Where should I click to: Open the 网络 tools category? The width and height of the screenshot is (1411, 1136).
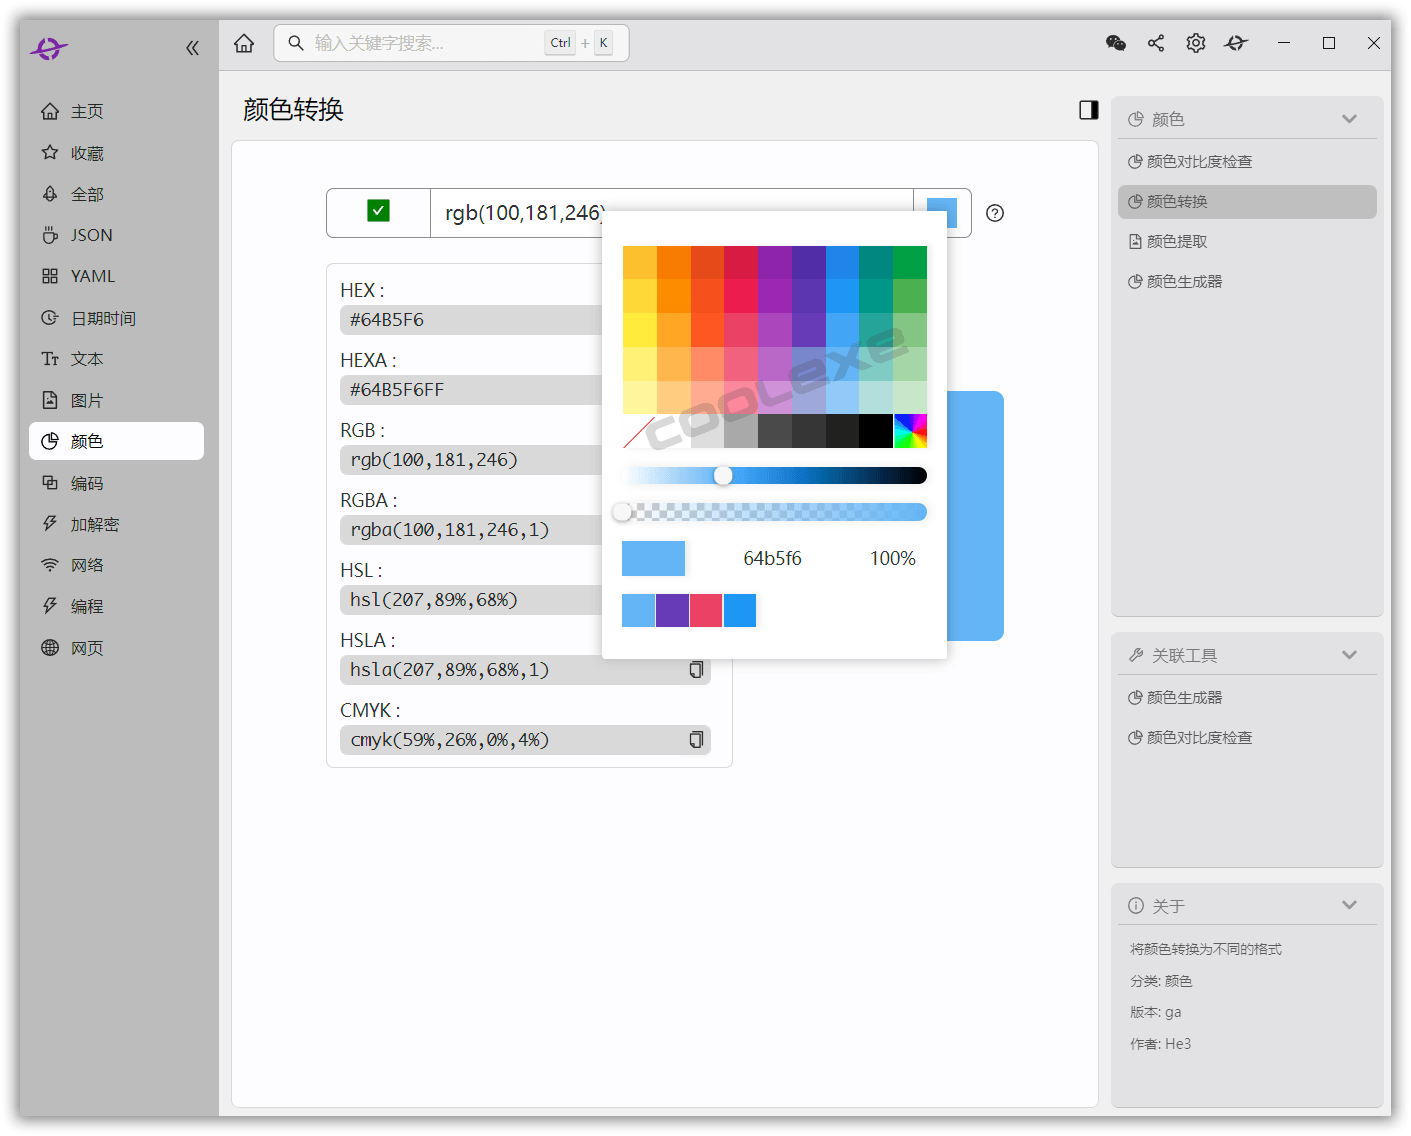(87, 564)
